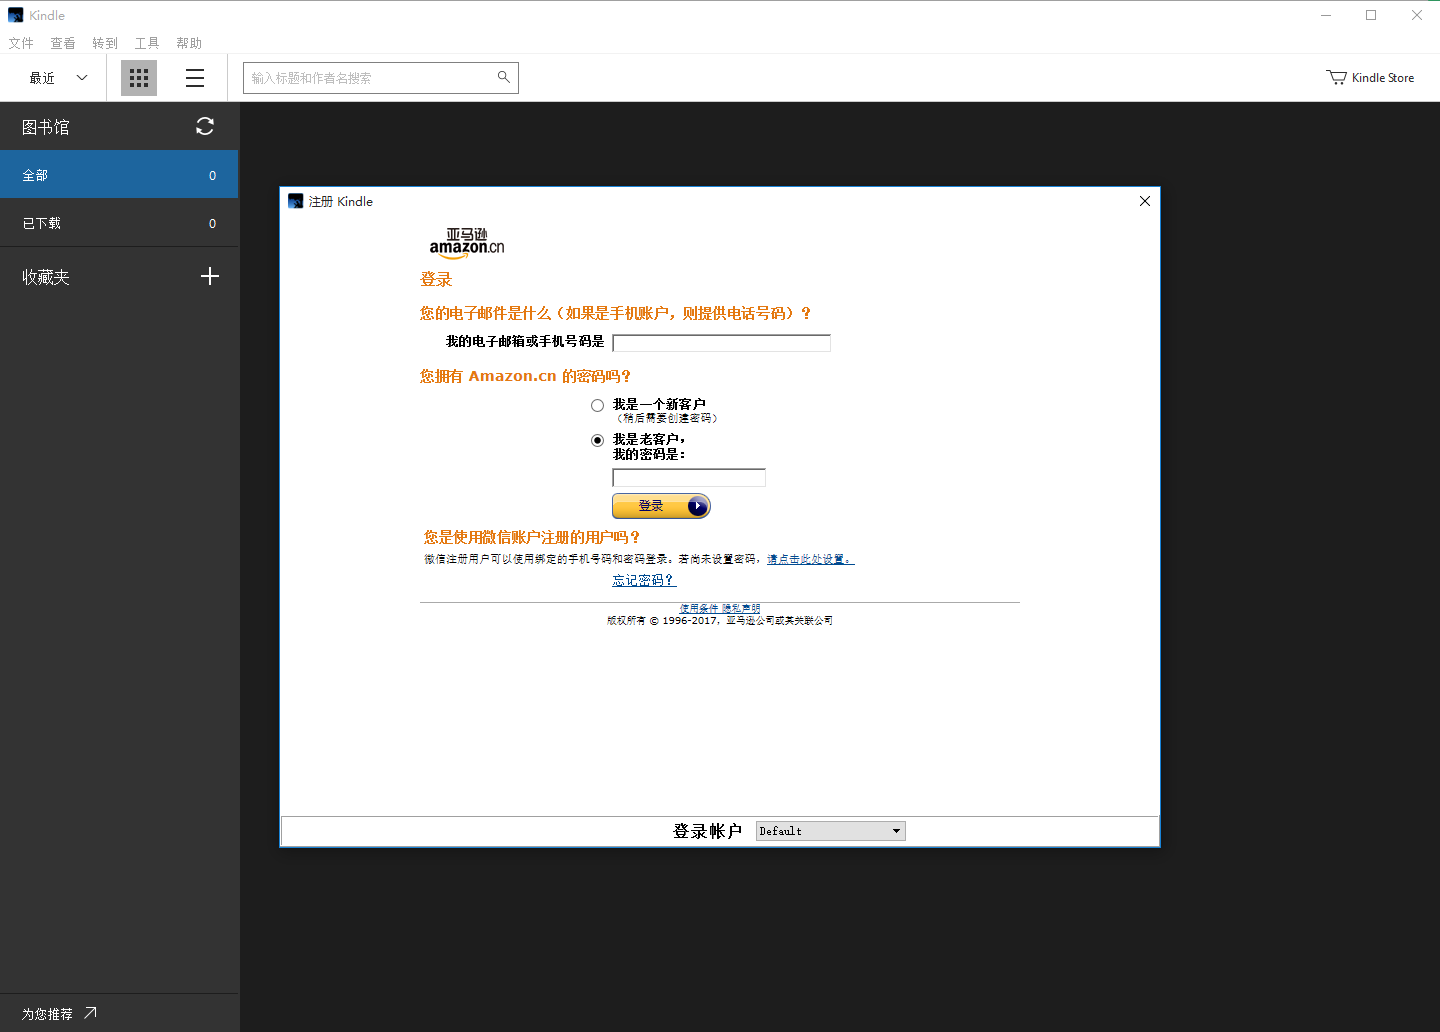Open the 转到 menu
Image resolution: width=1440 pixels, height=1032 pixels.
tap(105, 43)
